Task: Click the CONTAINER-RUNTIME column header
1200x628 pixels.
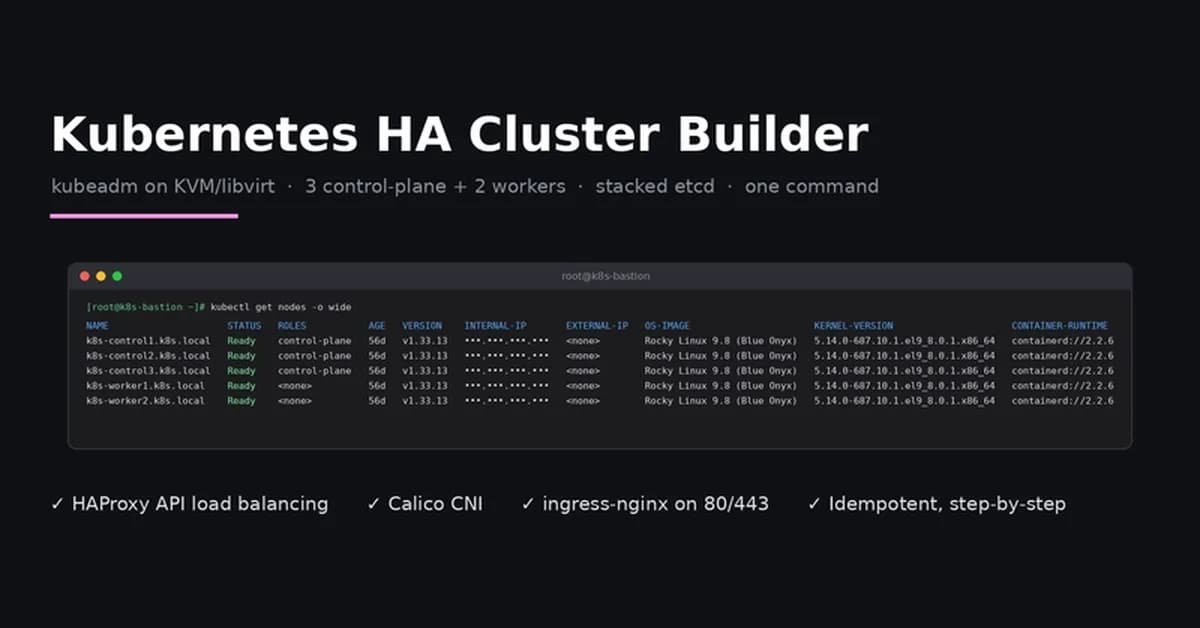Action: 1060,326
